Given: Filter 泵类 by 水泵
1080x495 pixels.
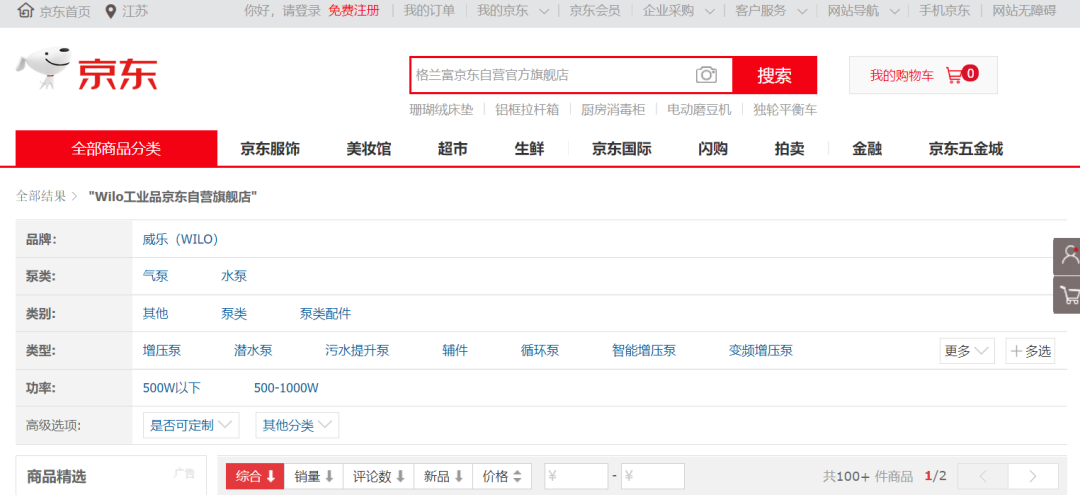Looking at the screenshot, I should click(234, 277).
